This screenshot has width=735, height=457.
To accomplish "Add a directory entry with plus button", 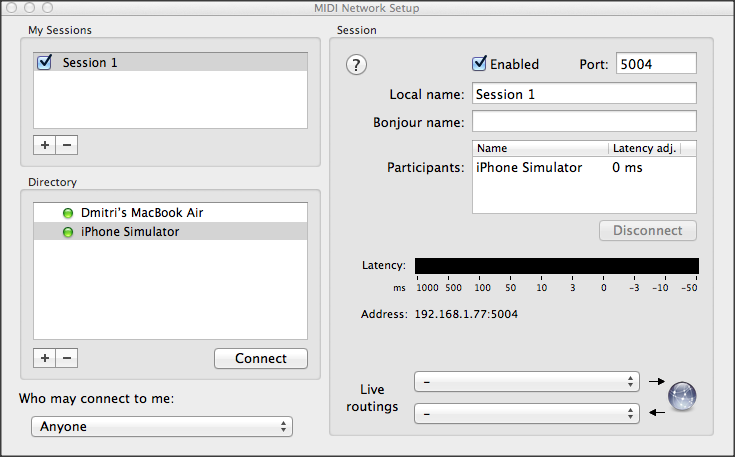I will click(x=44, y=358).
